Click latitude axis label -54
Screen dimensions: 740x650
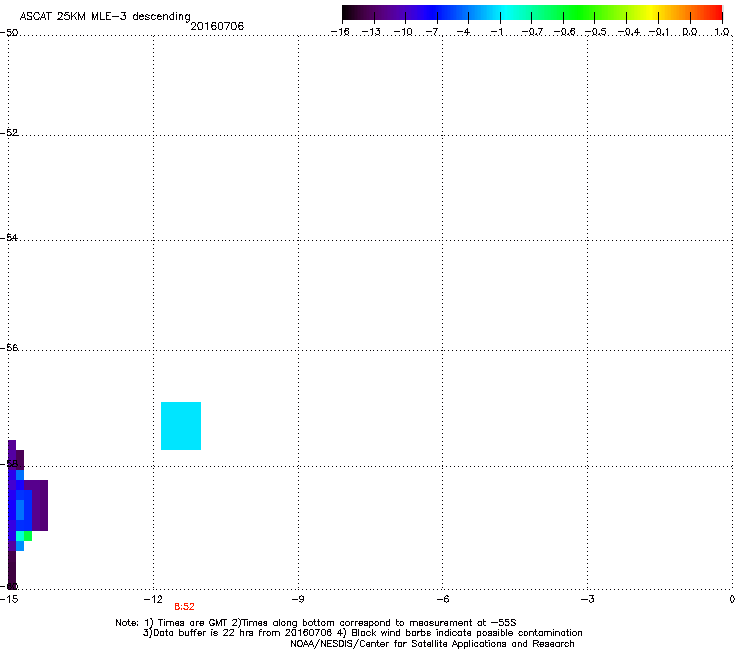coord(9,237)
